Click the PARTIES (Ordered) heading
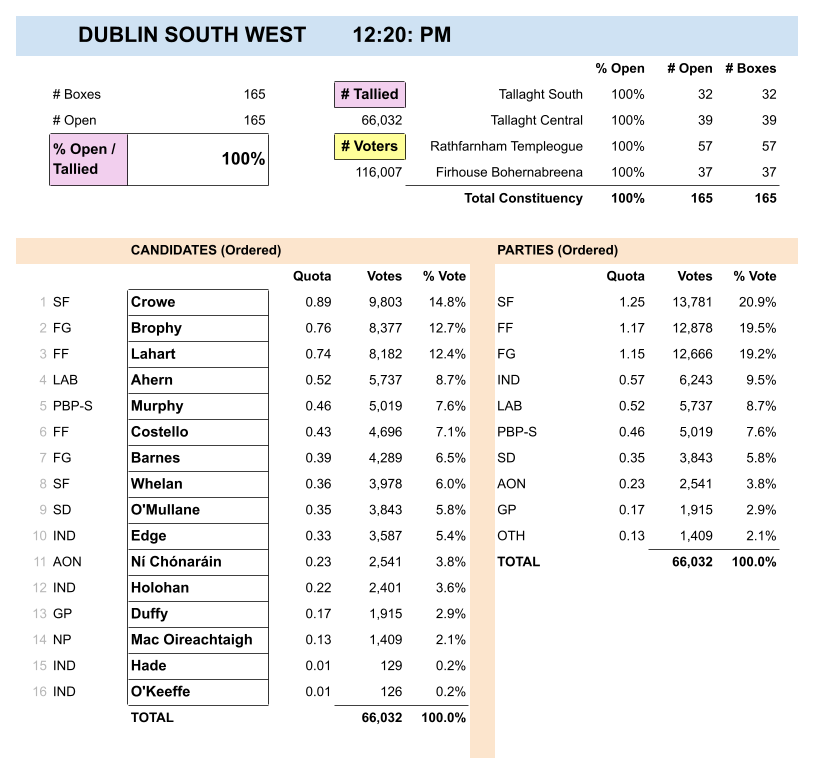This screenshot has width=815, height=769. pos(557,250)
